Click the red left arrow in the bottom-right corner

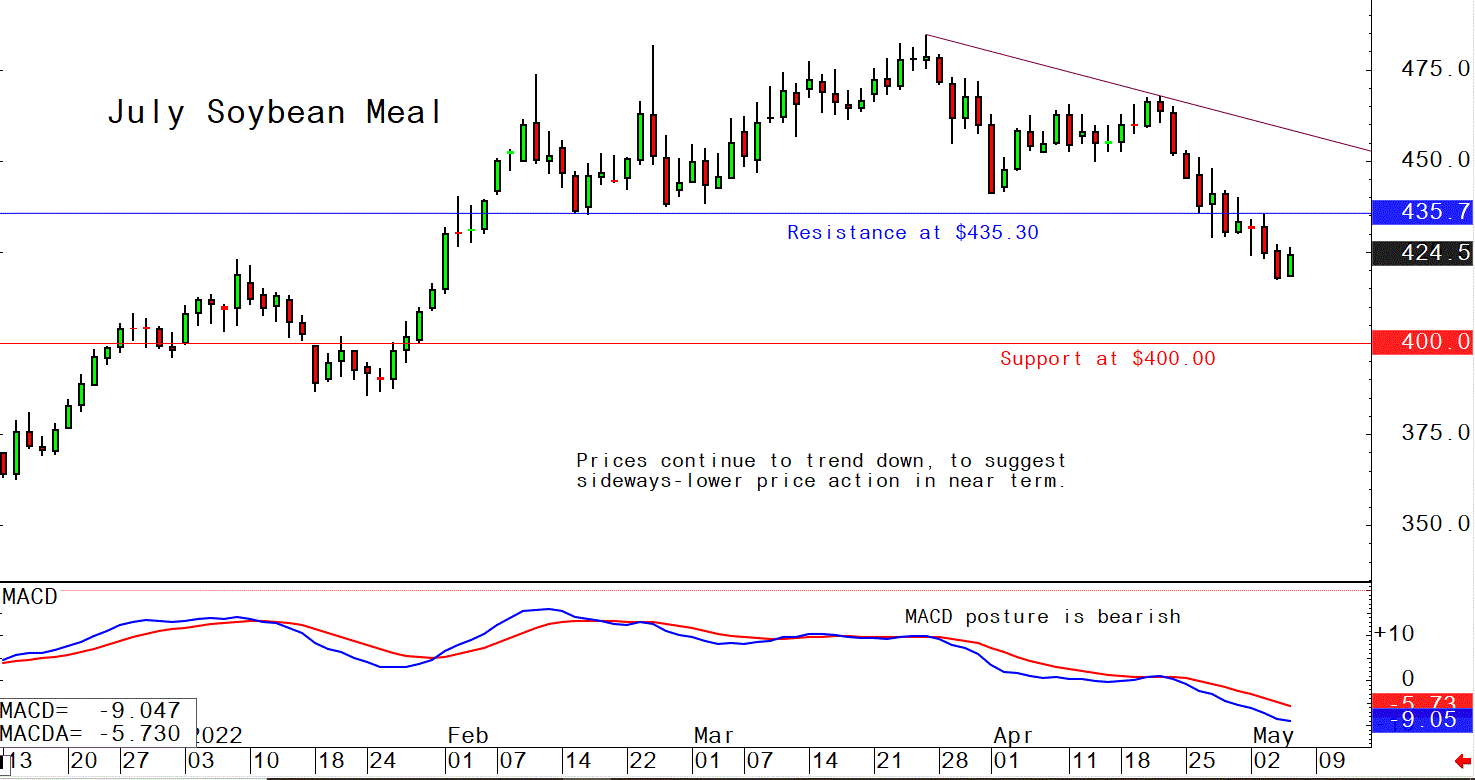point(1463,763)
